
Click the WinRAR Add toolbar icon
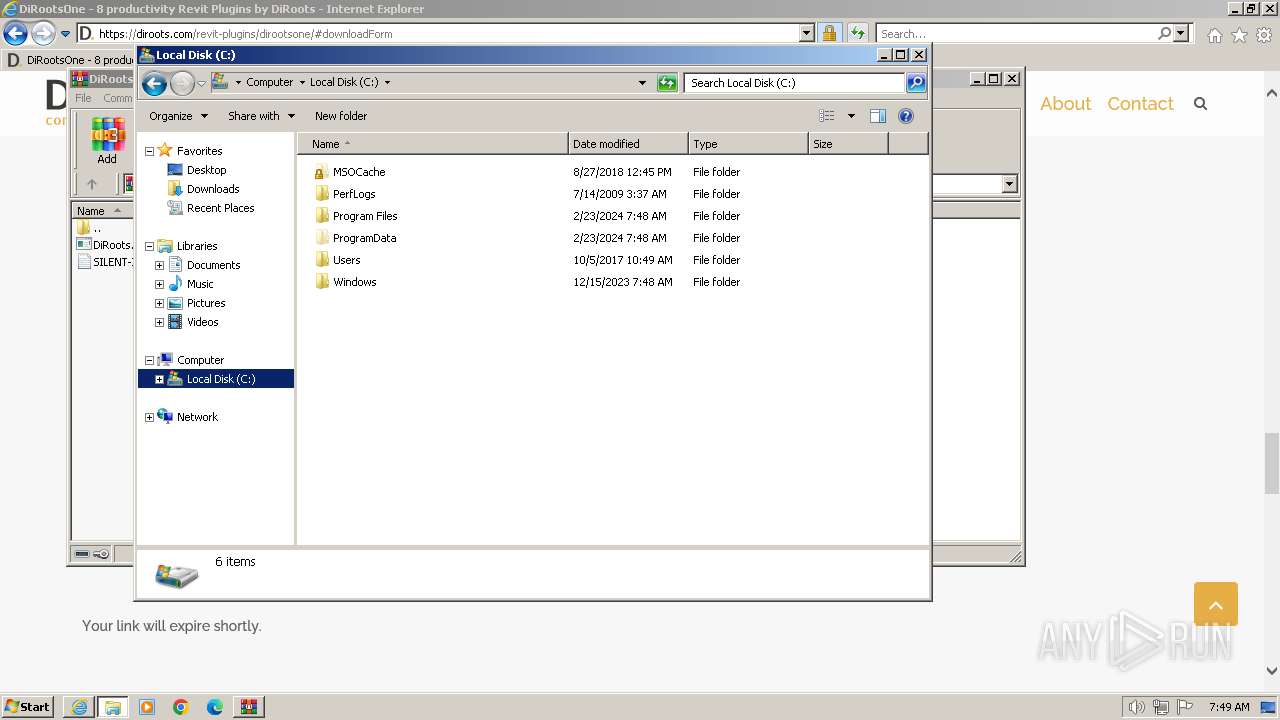coord(107,141)
